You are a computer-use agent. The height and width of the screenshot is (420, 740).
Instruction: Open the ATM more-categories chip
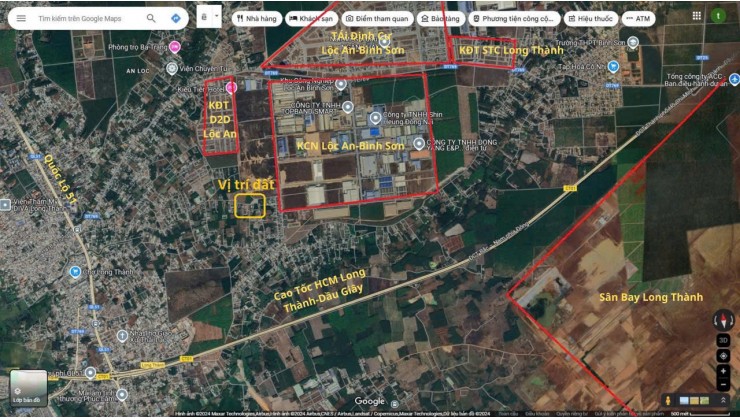[638, 19]
